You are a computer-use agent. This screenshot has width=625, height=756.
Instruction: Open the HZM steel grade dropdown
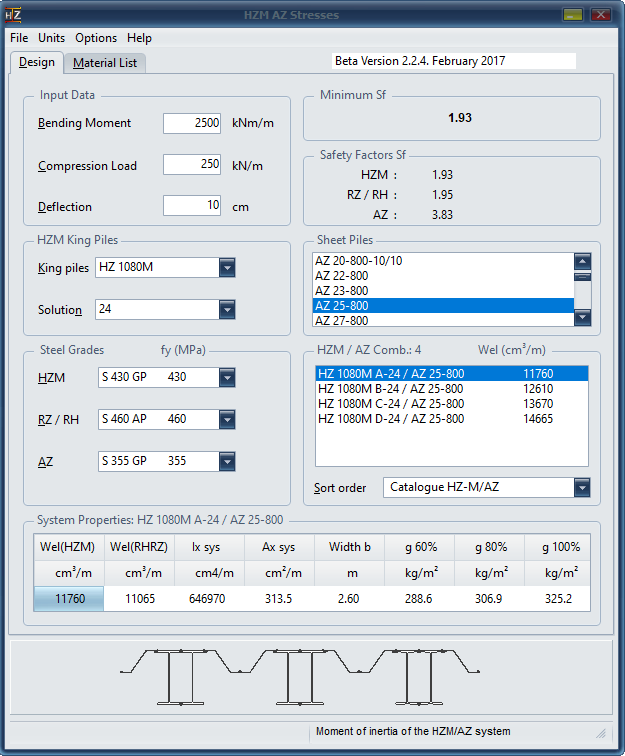pos(227,378)
